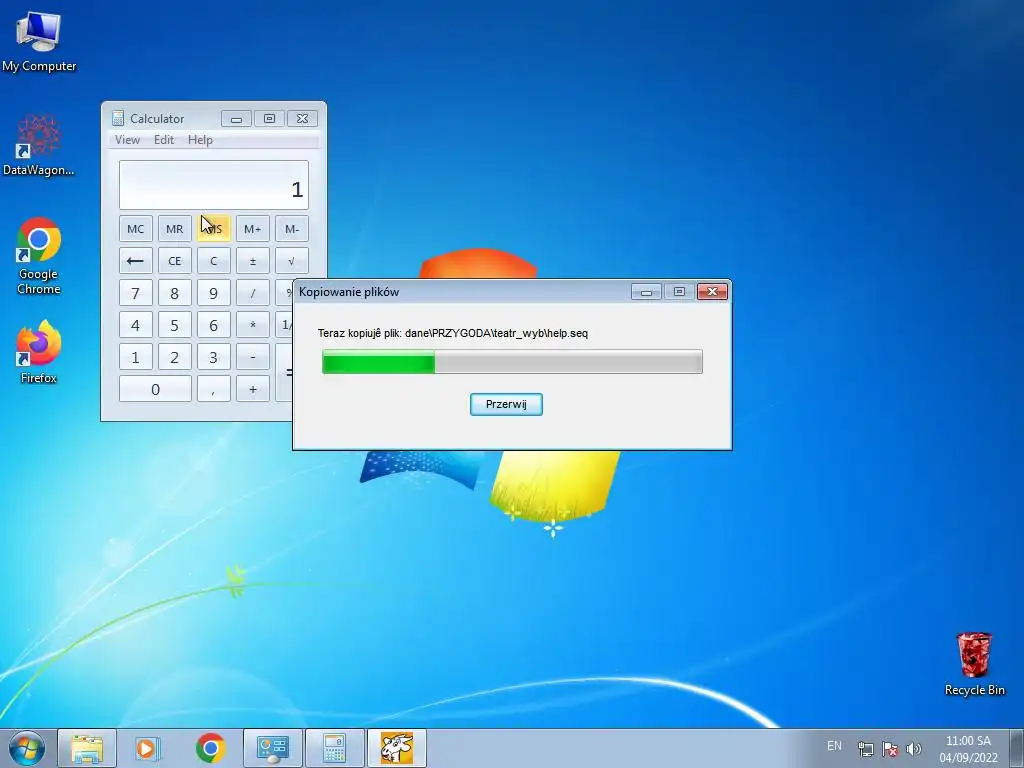The height and width of the screenshot is (768, 1024).
Task: Click the decimal comma key
Action: click(x=214, y=389)
